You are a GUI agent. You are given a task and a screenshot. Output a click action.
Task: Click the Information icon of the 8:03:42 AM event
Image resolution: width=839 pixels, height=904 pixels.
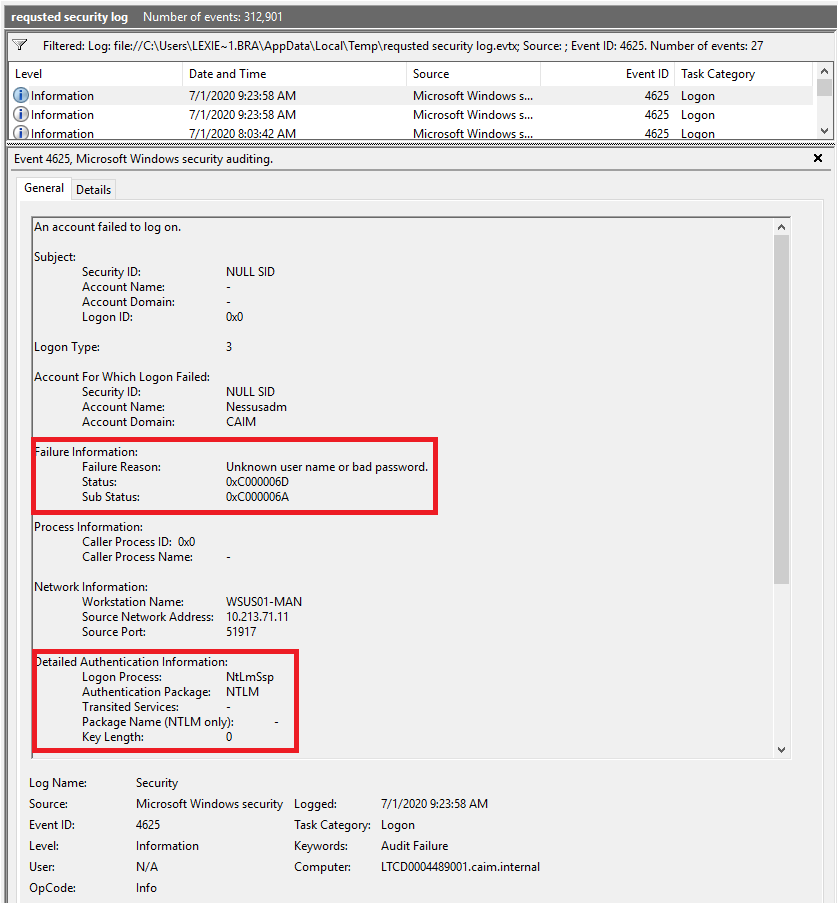click(x=21, y=133)
